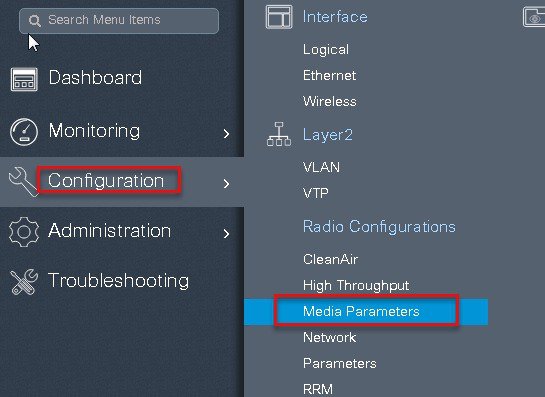Image resolution: width=545 pixels, height=397 pixels.
Task: Open the CleanAir settings link
Action: 330,259
